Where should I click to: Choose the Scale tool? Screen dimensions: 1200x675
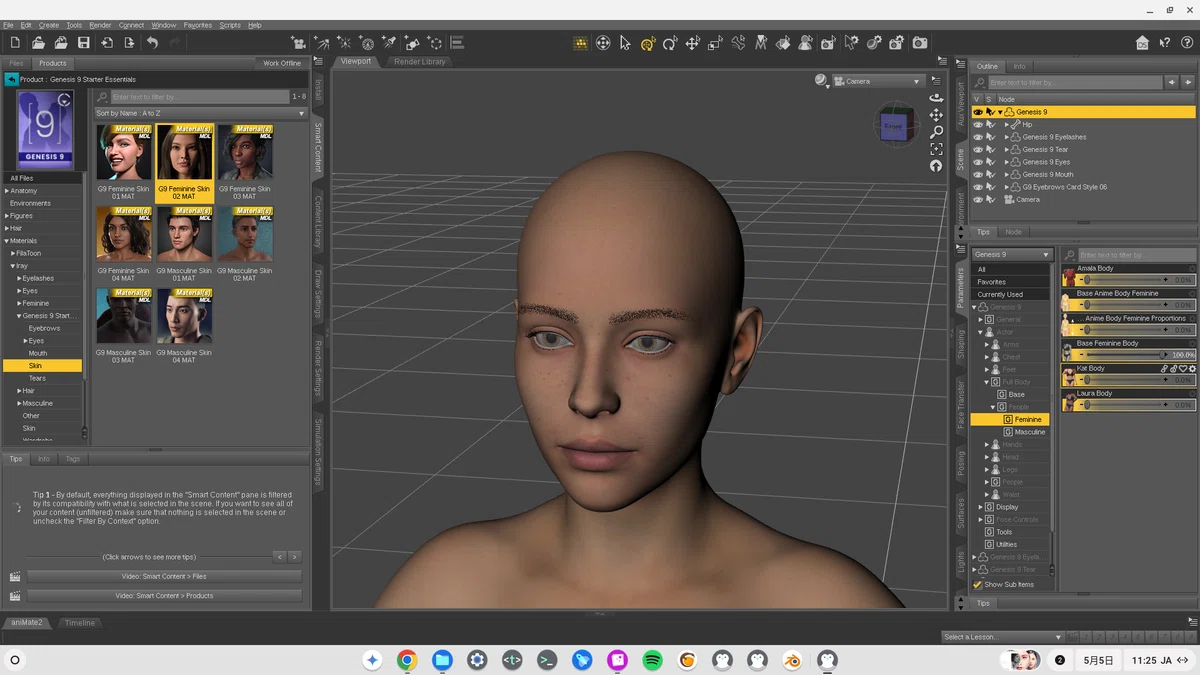(x=715, y=43)
